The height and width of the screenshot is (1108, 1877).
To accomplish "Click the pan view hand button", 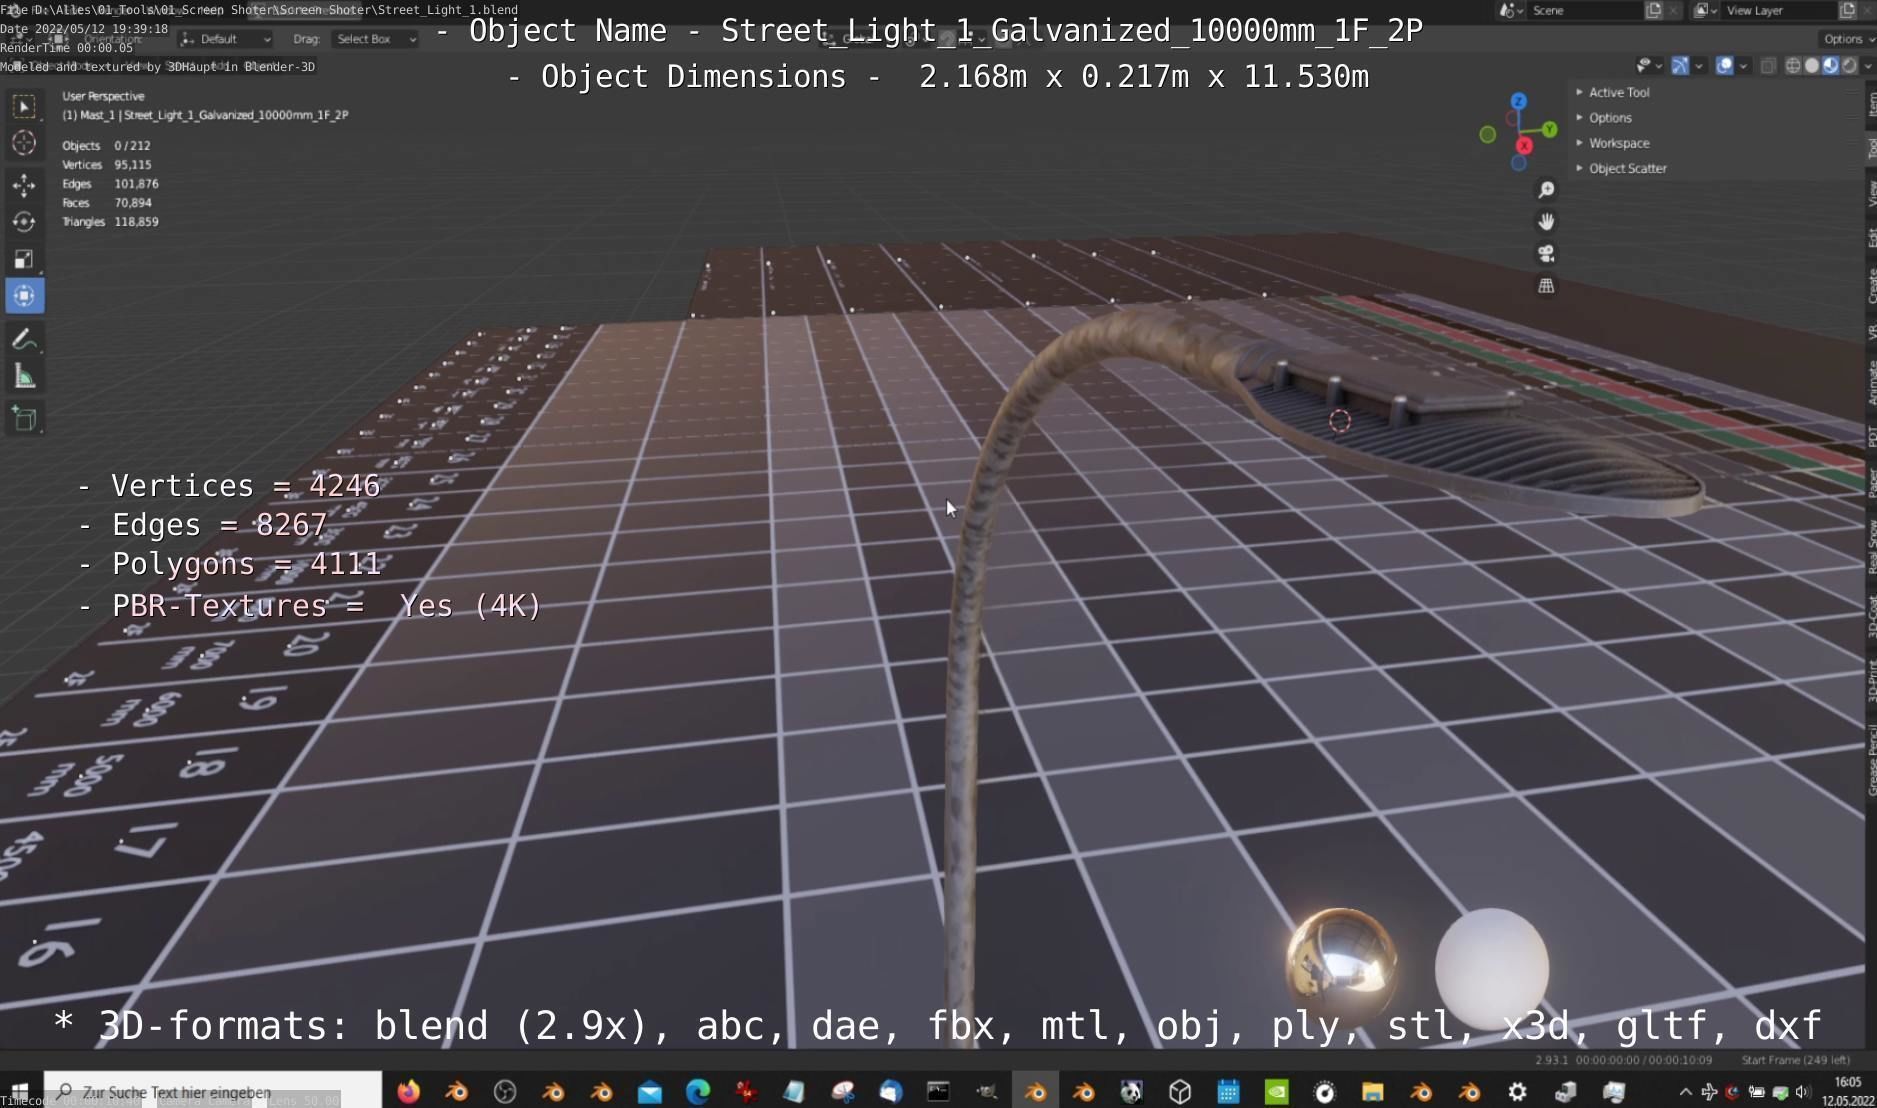I will pos(1546,222).
